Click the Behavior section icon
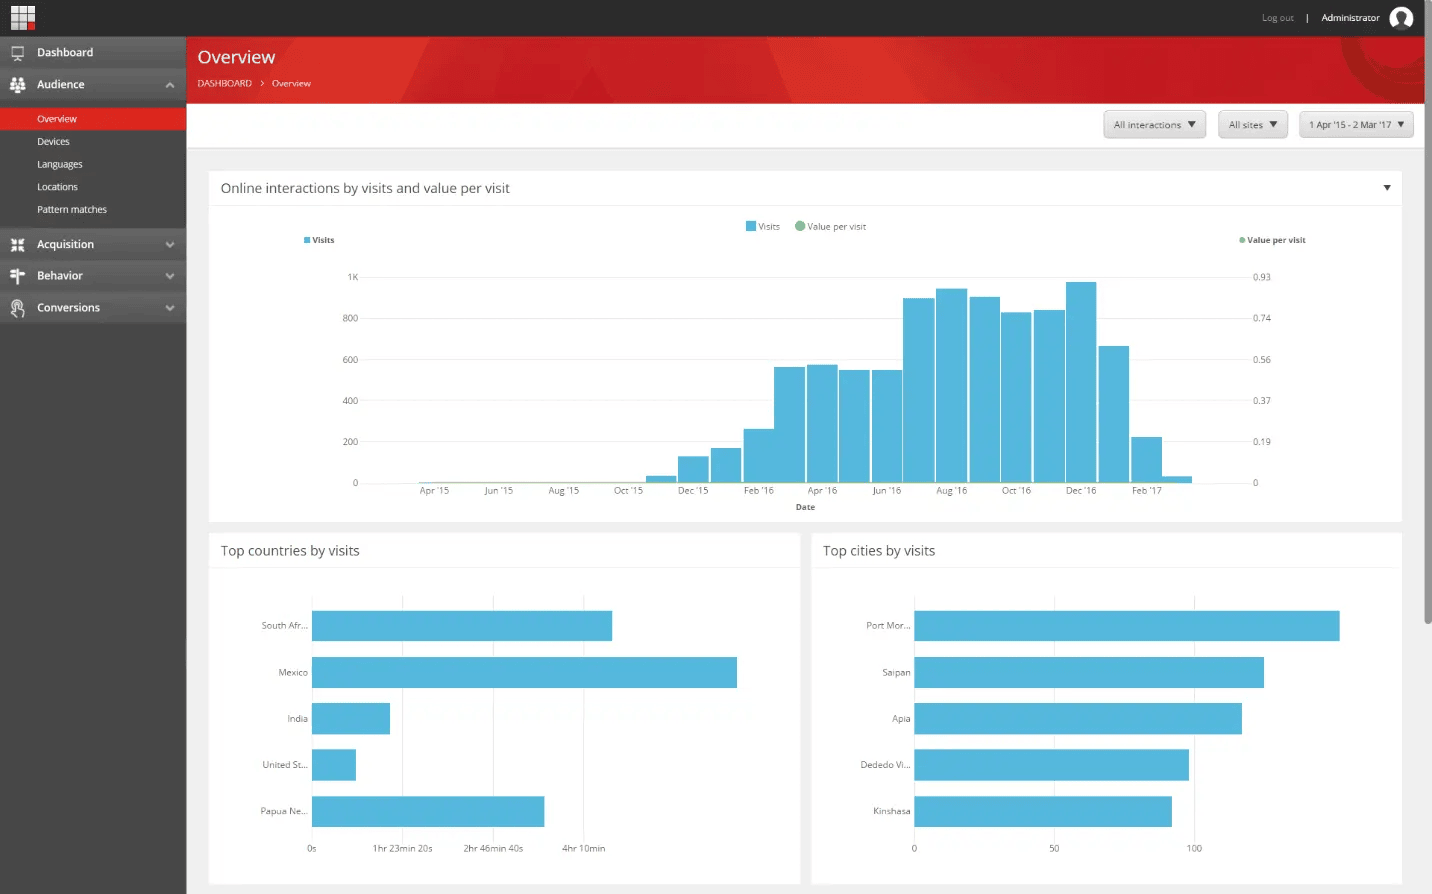 click(x=17, y=275)
